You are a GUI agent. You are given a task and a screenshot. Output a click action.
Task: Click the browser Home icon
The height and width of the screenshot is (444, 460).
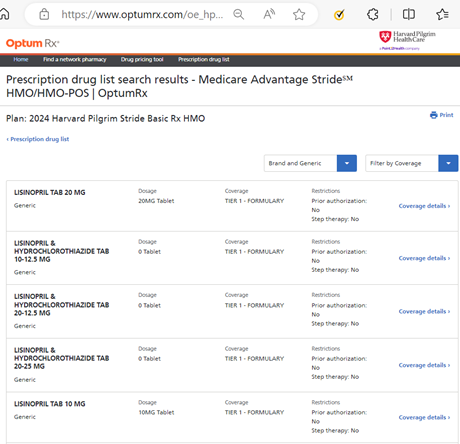click(4, 14)
